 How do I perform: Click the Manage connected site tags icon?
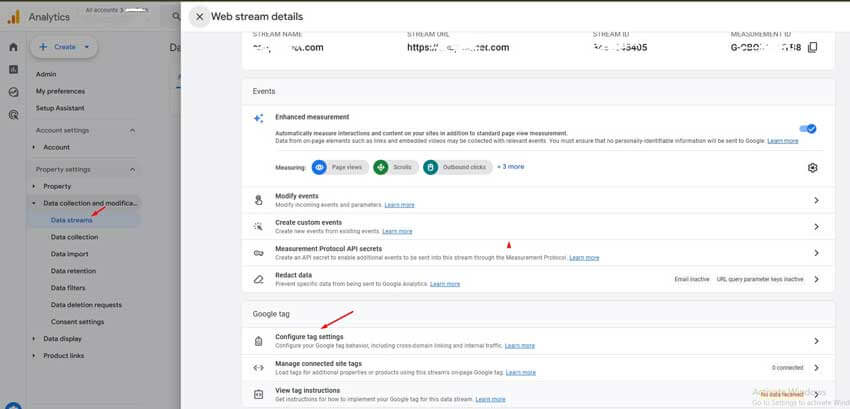pos(259,368)
